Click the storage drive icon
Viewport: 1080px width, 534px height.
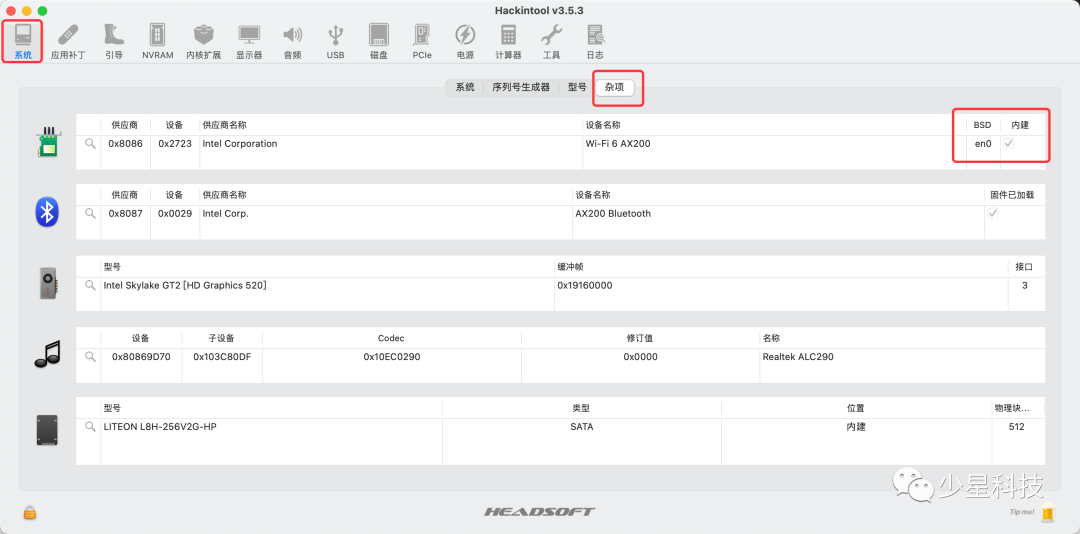pyautogui.click(x=47, y=430)
